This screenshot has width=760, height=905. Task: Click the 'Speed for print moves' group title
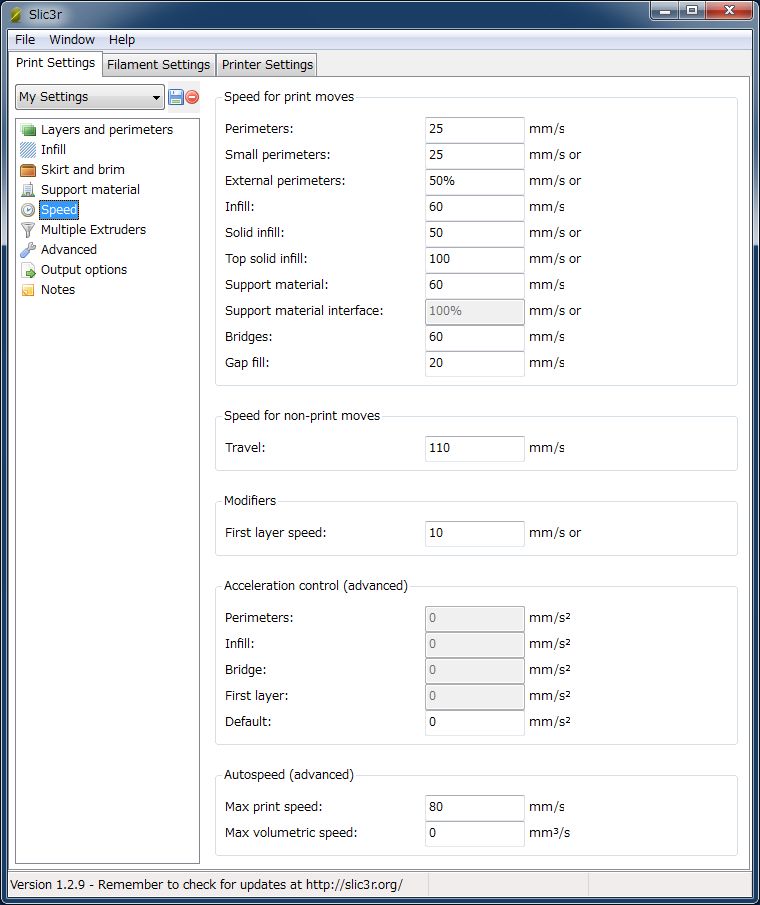[289, 97]
